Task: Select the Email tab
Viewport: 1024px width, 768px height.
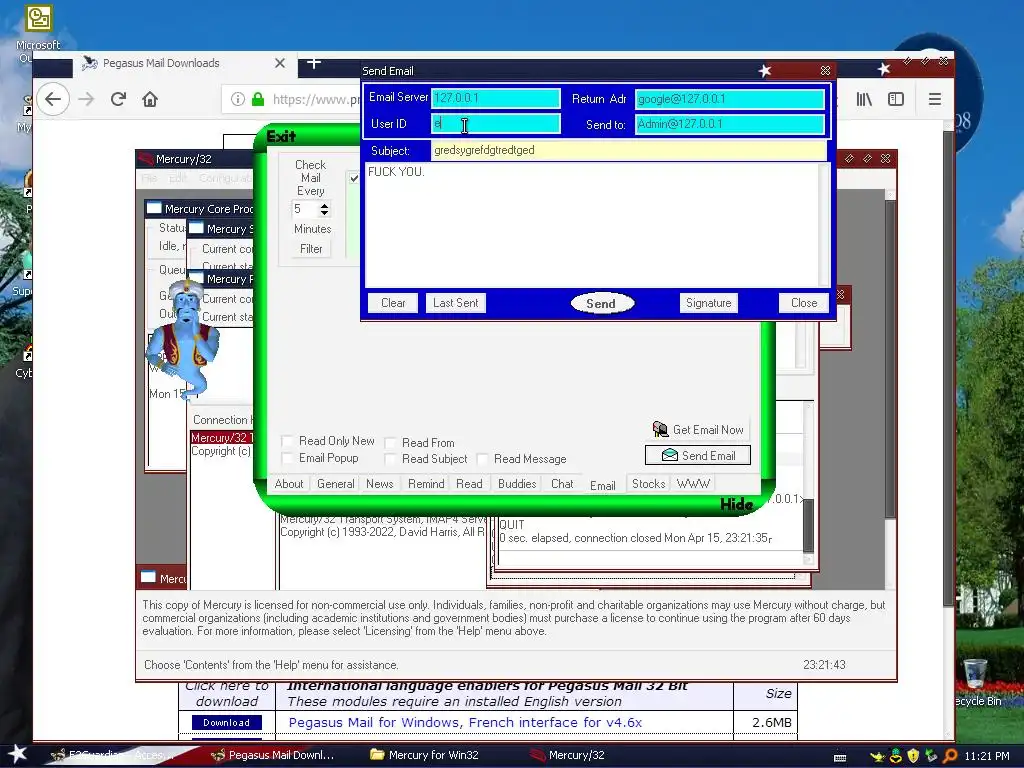Action: 602,485
